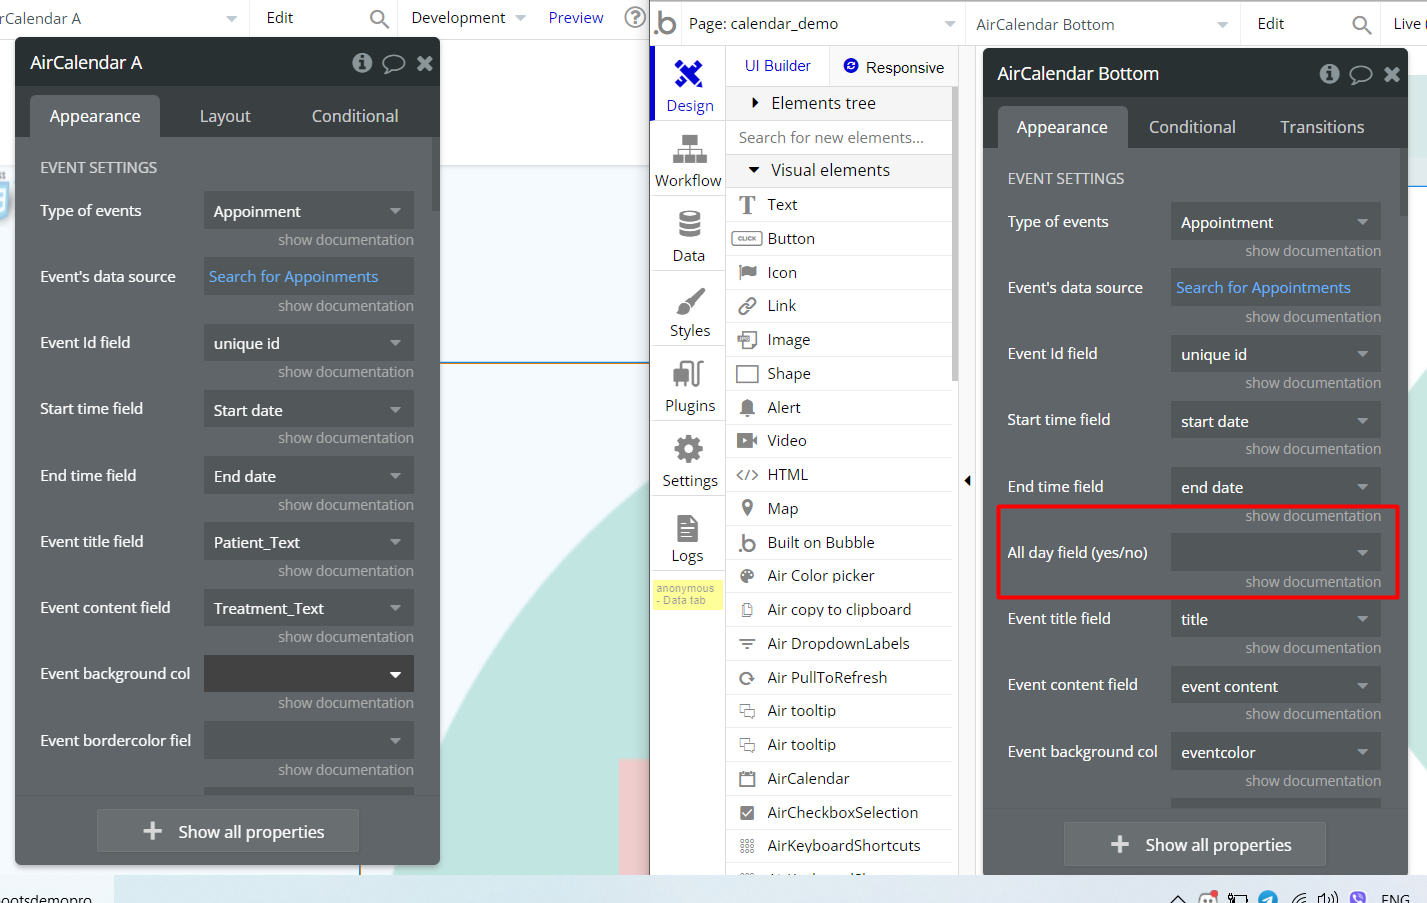The image size is (1427, 903).
Task: Click the search icon next to Development
Action: click(x=379, y=19)
